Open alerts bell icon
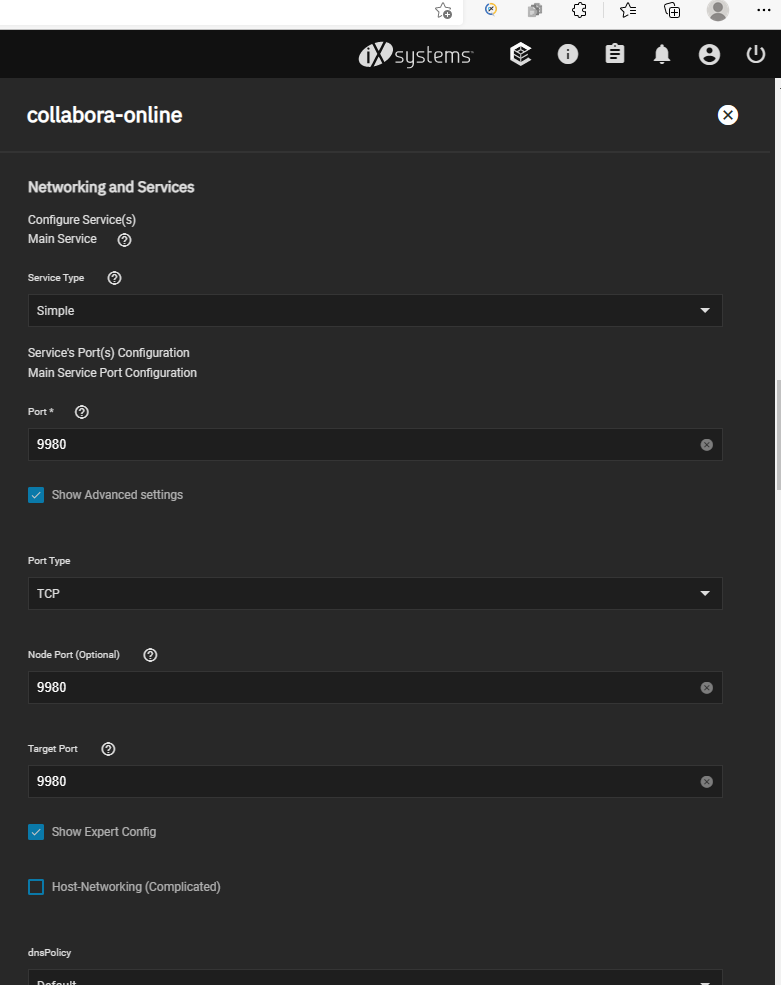Viewport: 781px width, 985px height. tap(662, 55)
